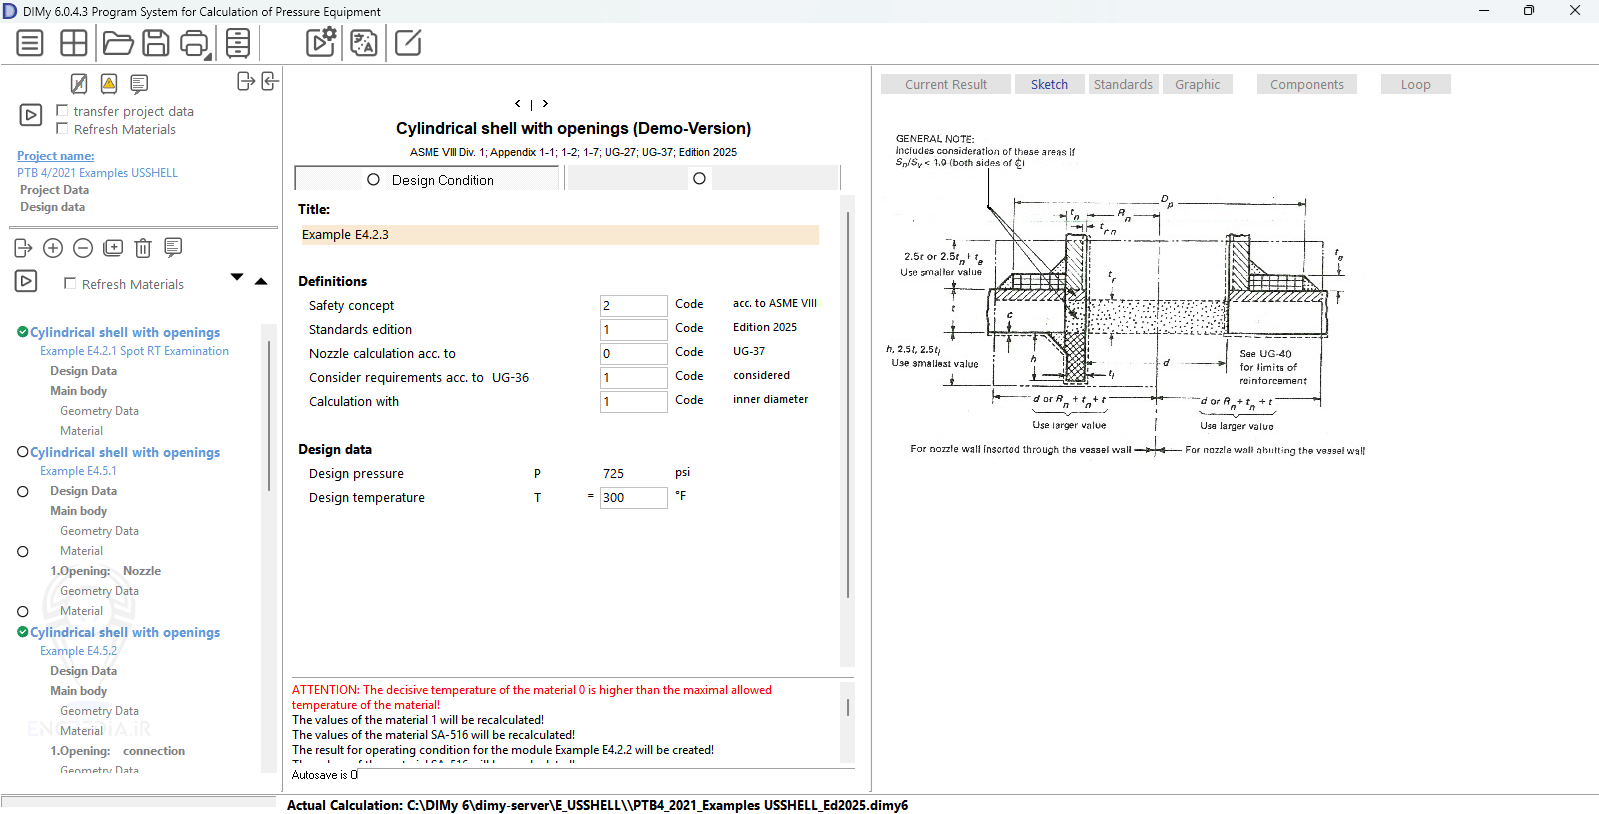The width and height of the screenshot is (1599, 814).
Task: Move module down with black down triangle
Action: point(237,277)
